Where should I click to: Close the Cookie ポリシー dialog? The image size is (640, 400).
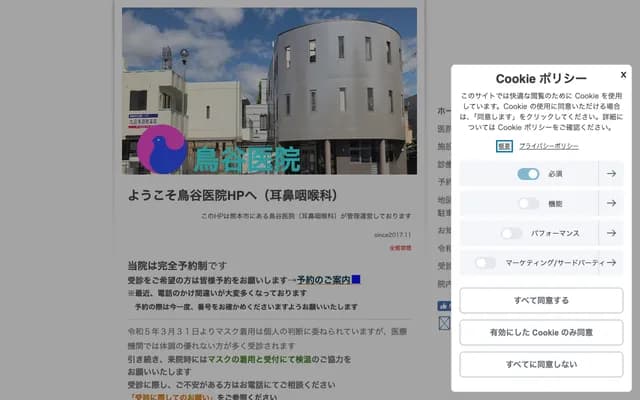coord(623,75)
